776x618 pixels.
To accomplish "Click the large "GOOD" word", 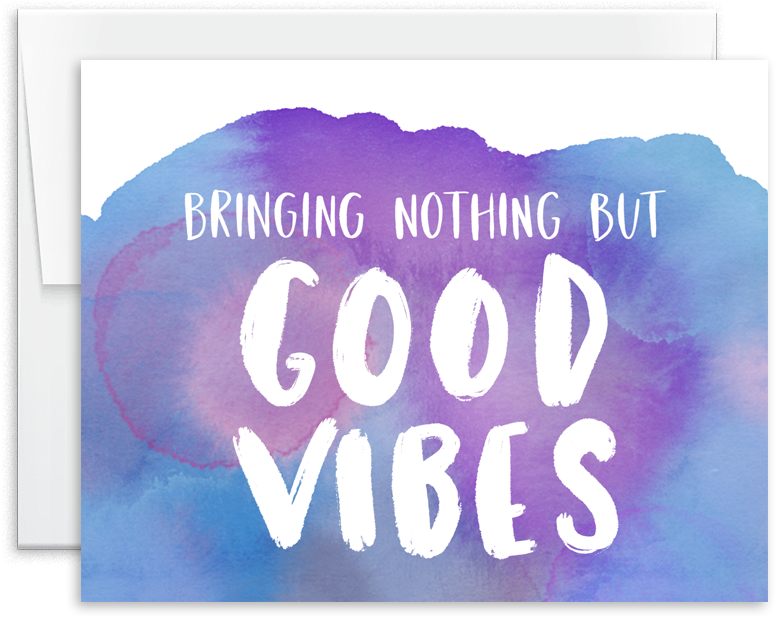I will tap(424, 331).
